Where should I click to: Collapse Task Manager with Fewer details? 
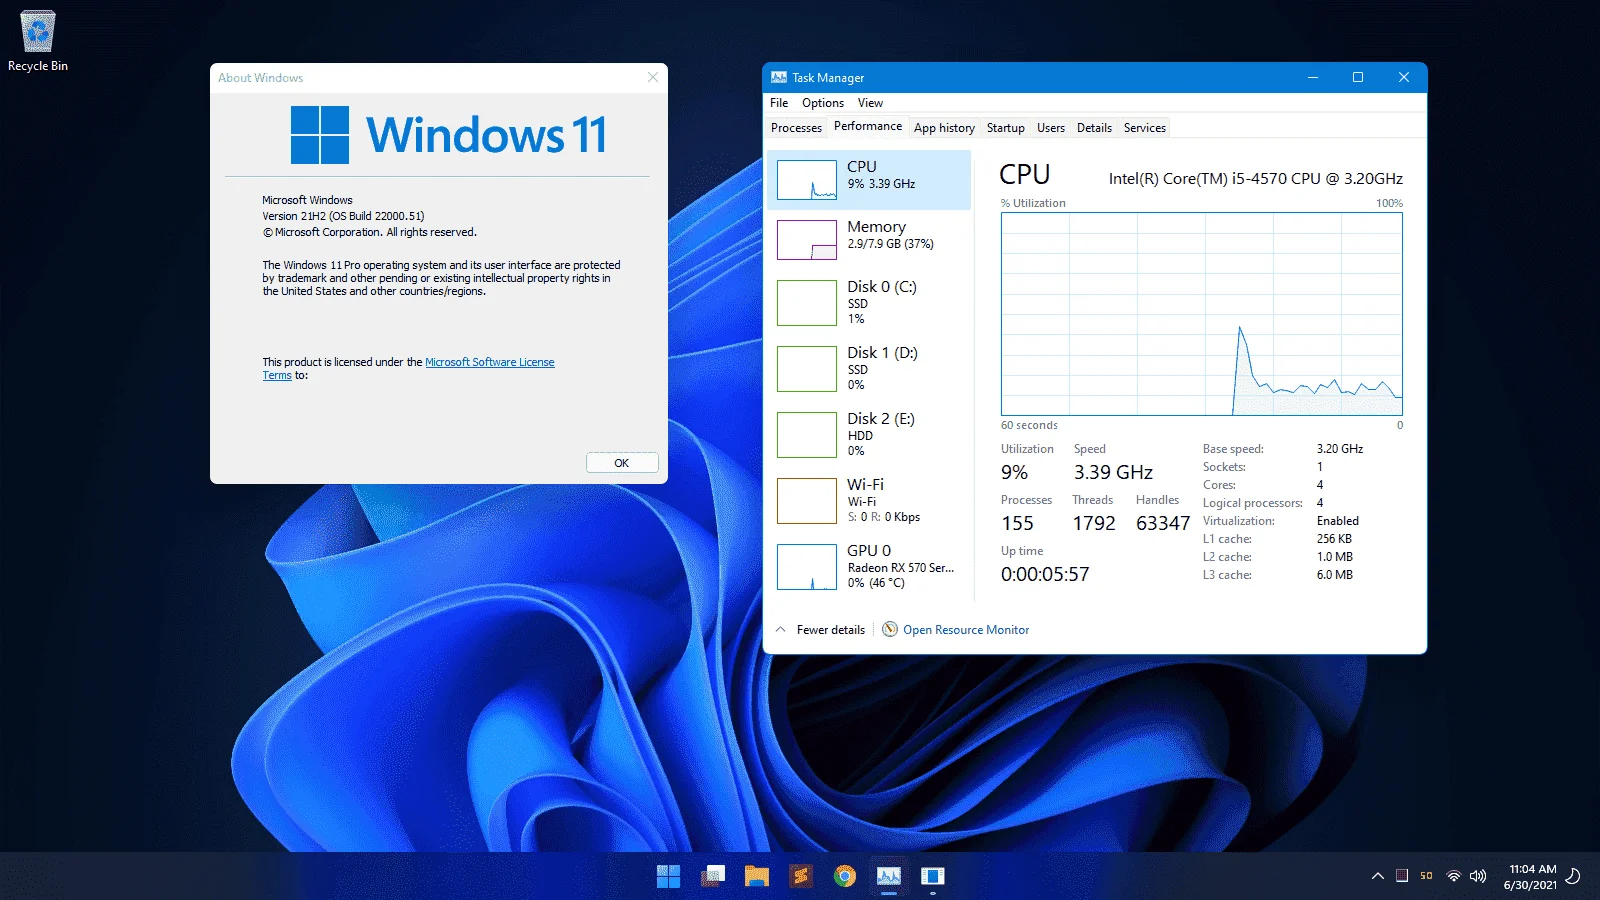click(x=821, y=630)
